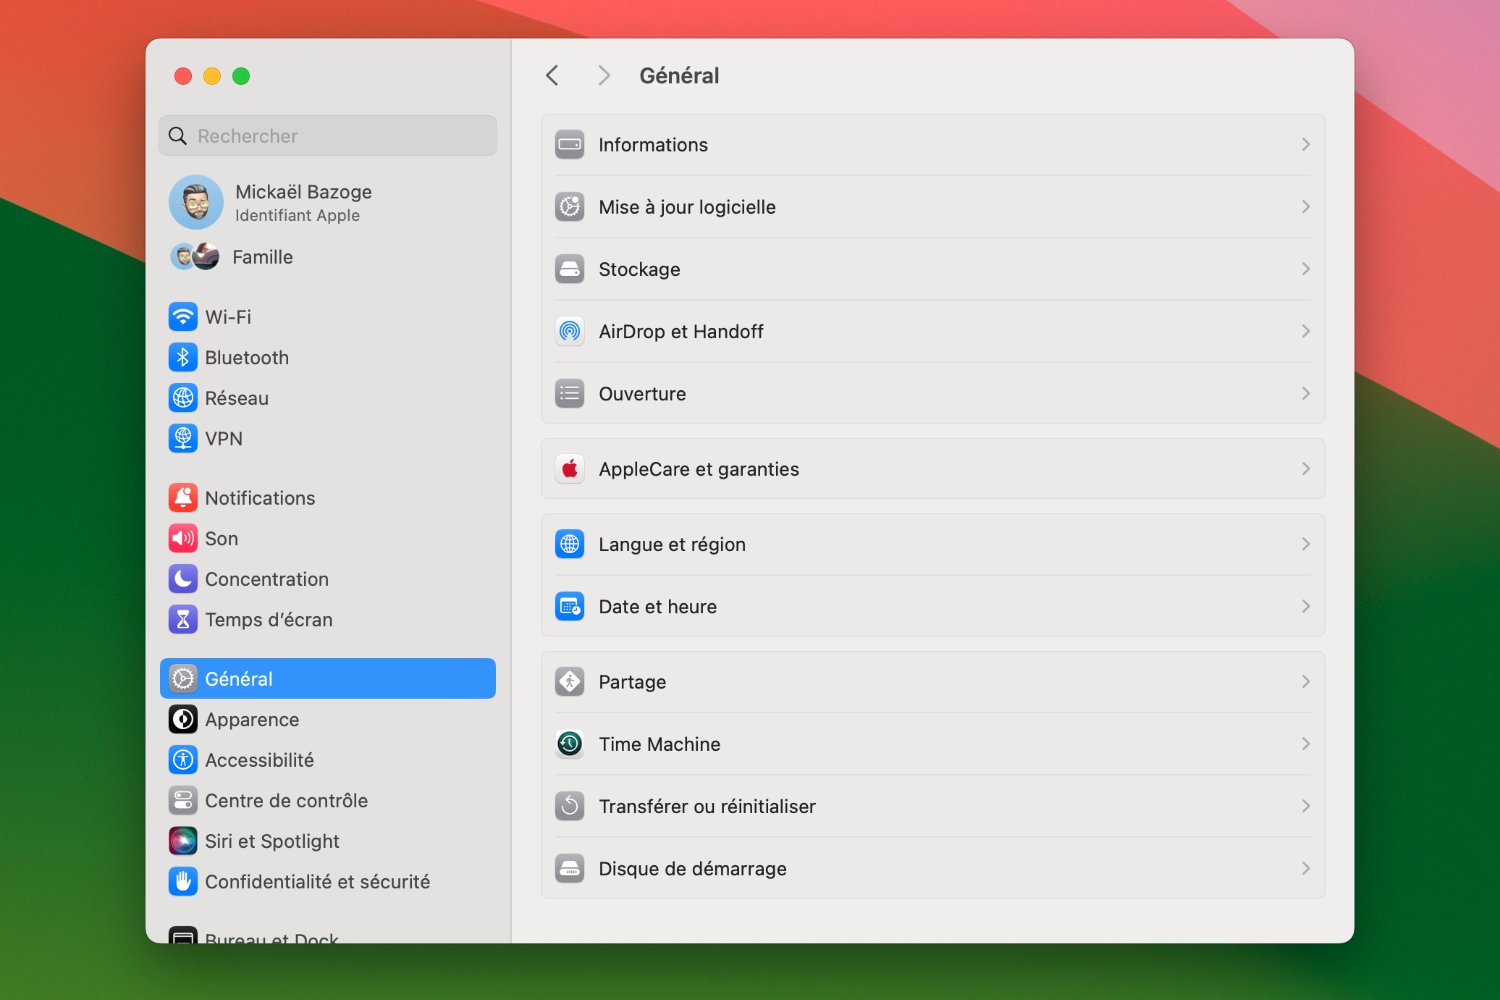The image size is (1500, 1000).
Task: Open Mise à jour logicielle via its chevron
Action: (1306, 207)
